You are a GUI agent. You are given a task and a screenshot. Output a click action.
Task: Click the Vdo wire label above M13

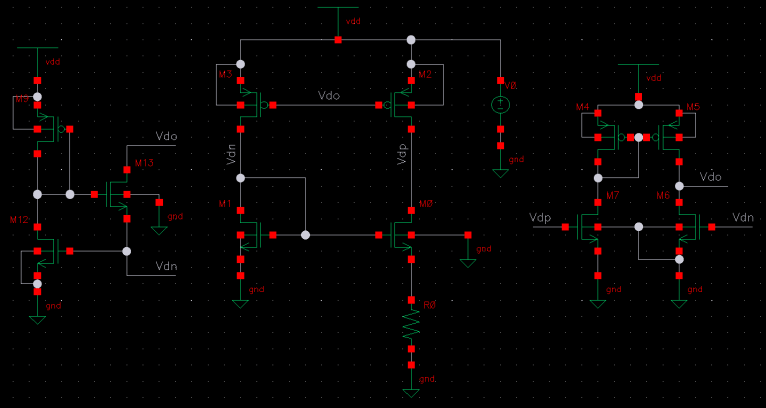166,136
